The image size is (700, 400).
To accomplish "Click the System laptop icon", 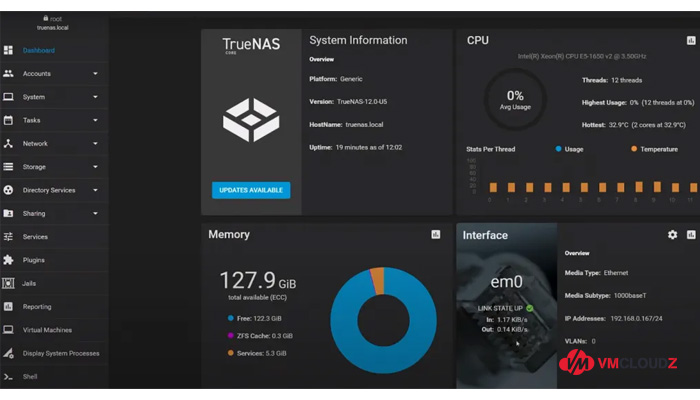I will (x=8, y=97).
